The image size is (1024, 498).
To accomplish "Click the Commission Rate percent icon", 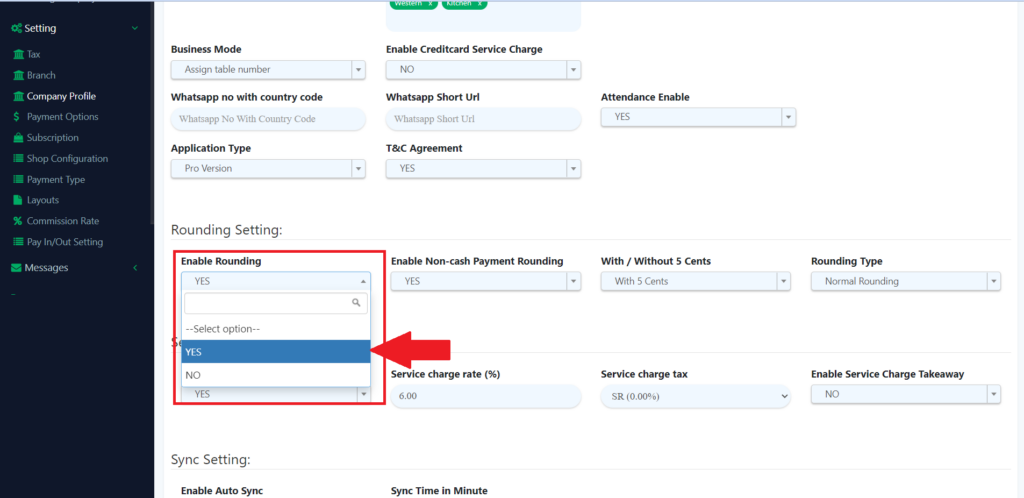I will point(18,221).
